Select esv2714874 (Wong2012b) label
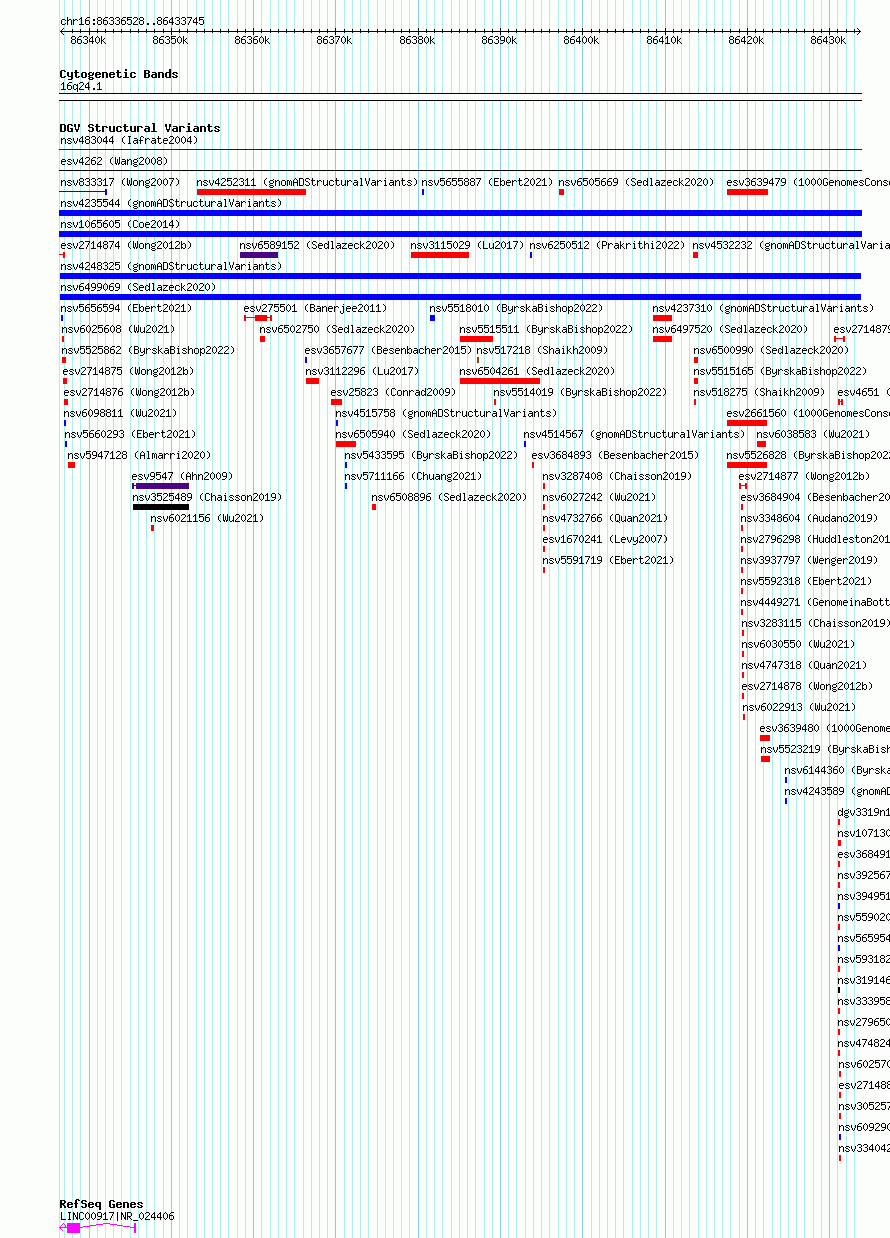This screenshot has height=1238, width=890. (x=126, y=245)
